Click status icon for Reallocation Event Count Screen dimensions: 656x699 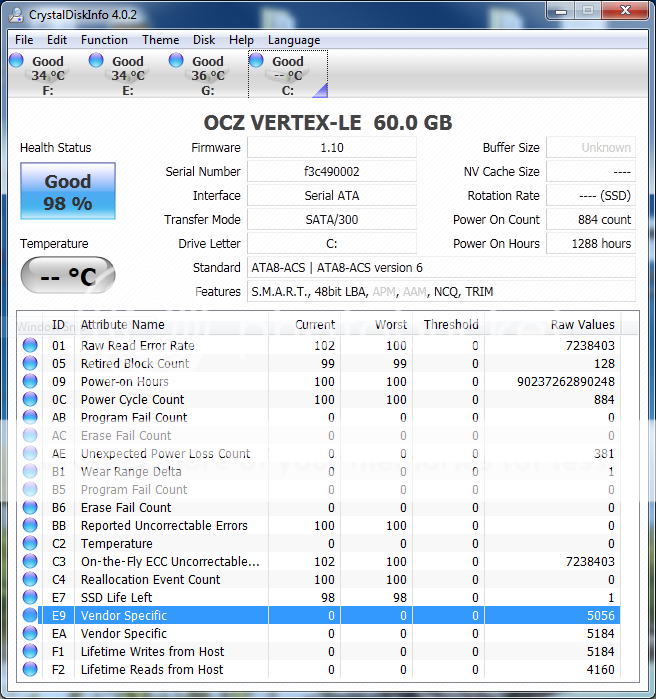[x=30, y=580]
